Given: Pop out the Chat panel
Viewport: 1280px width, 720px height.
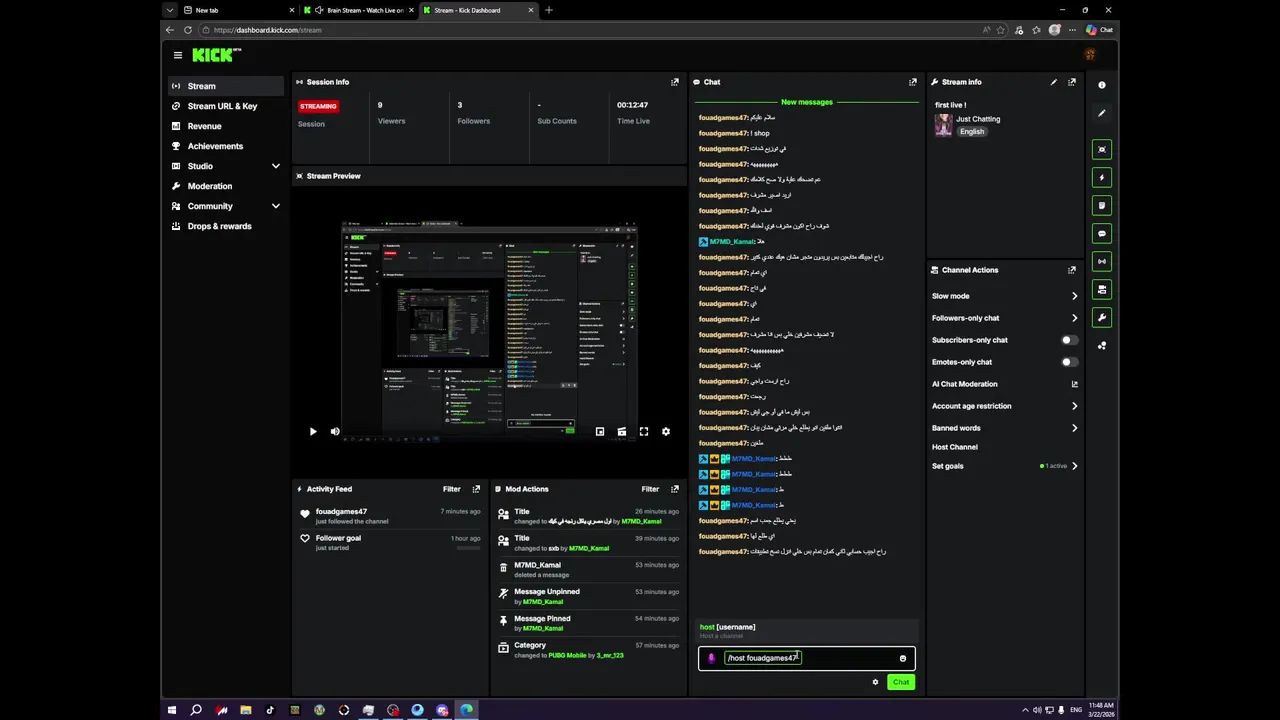Looking at the screenshot, I should pos(912,82).
